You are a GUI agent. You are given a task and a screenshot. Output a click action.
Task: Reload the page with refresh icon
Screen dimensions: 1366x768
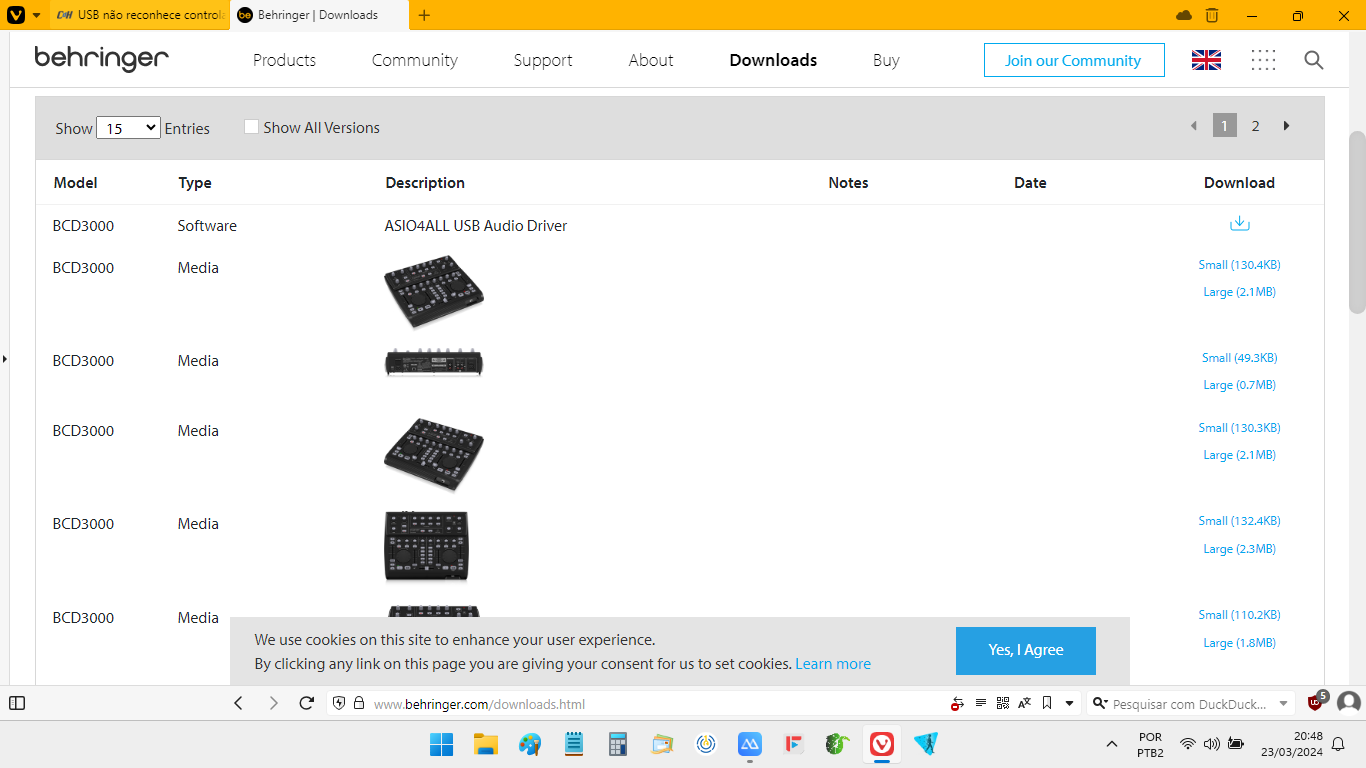[307, 703]
